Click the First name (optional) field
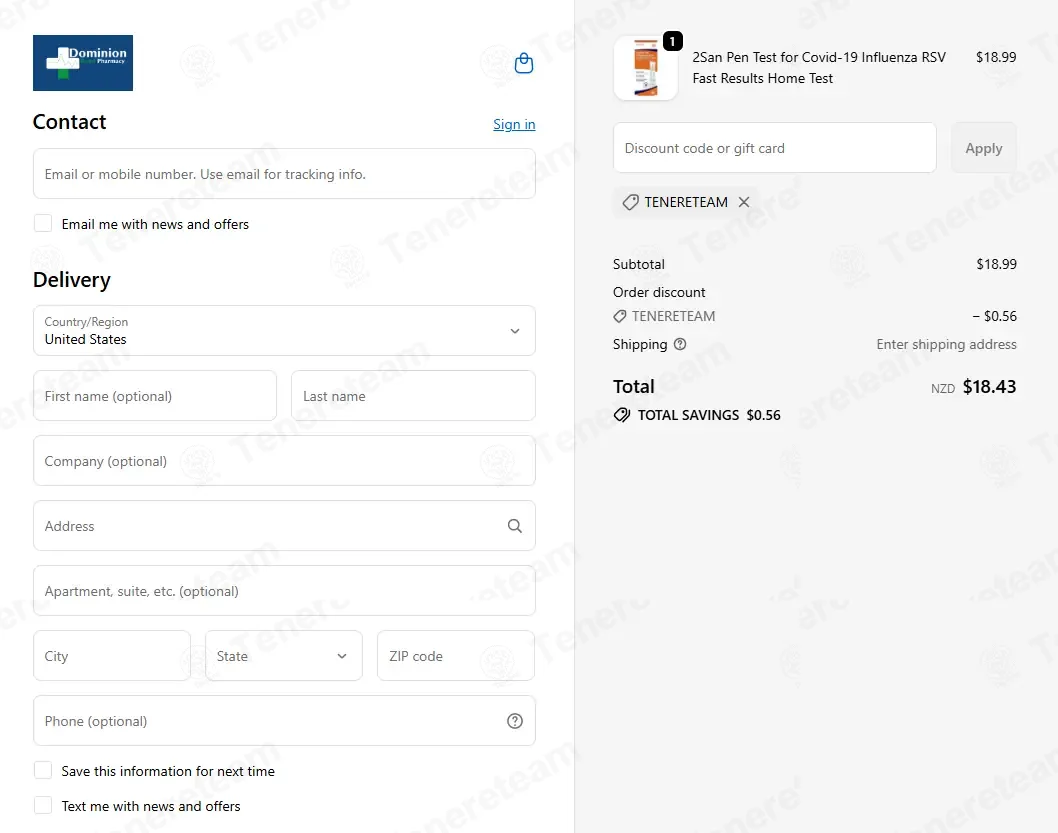Image resolution: width=1058 pixels, height=833 pixels. pyautogui.click(x=155, y=396)
